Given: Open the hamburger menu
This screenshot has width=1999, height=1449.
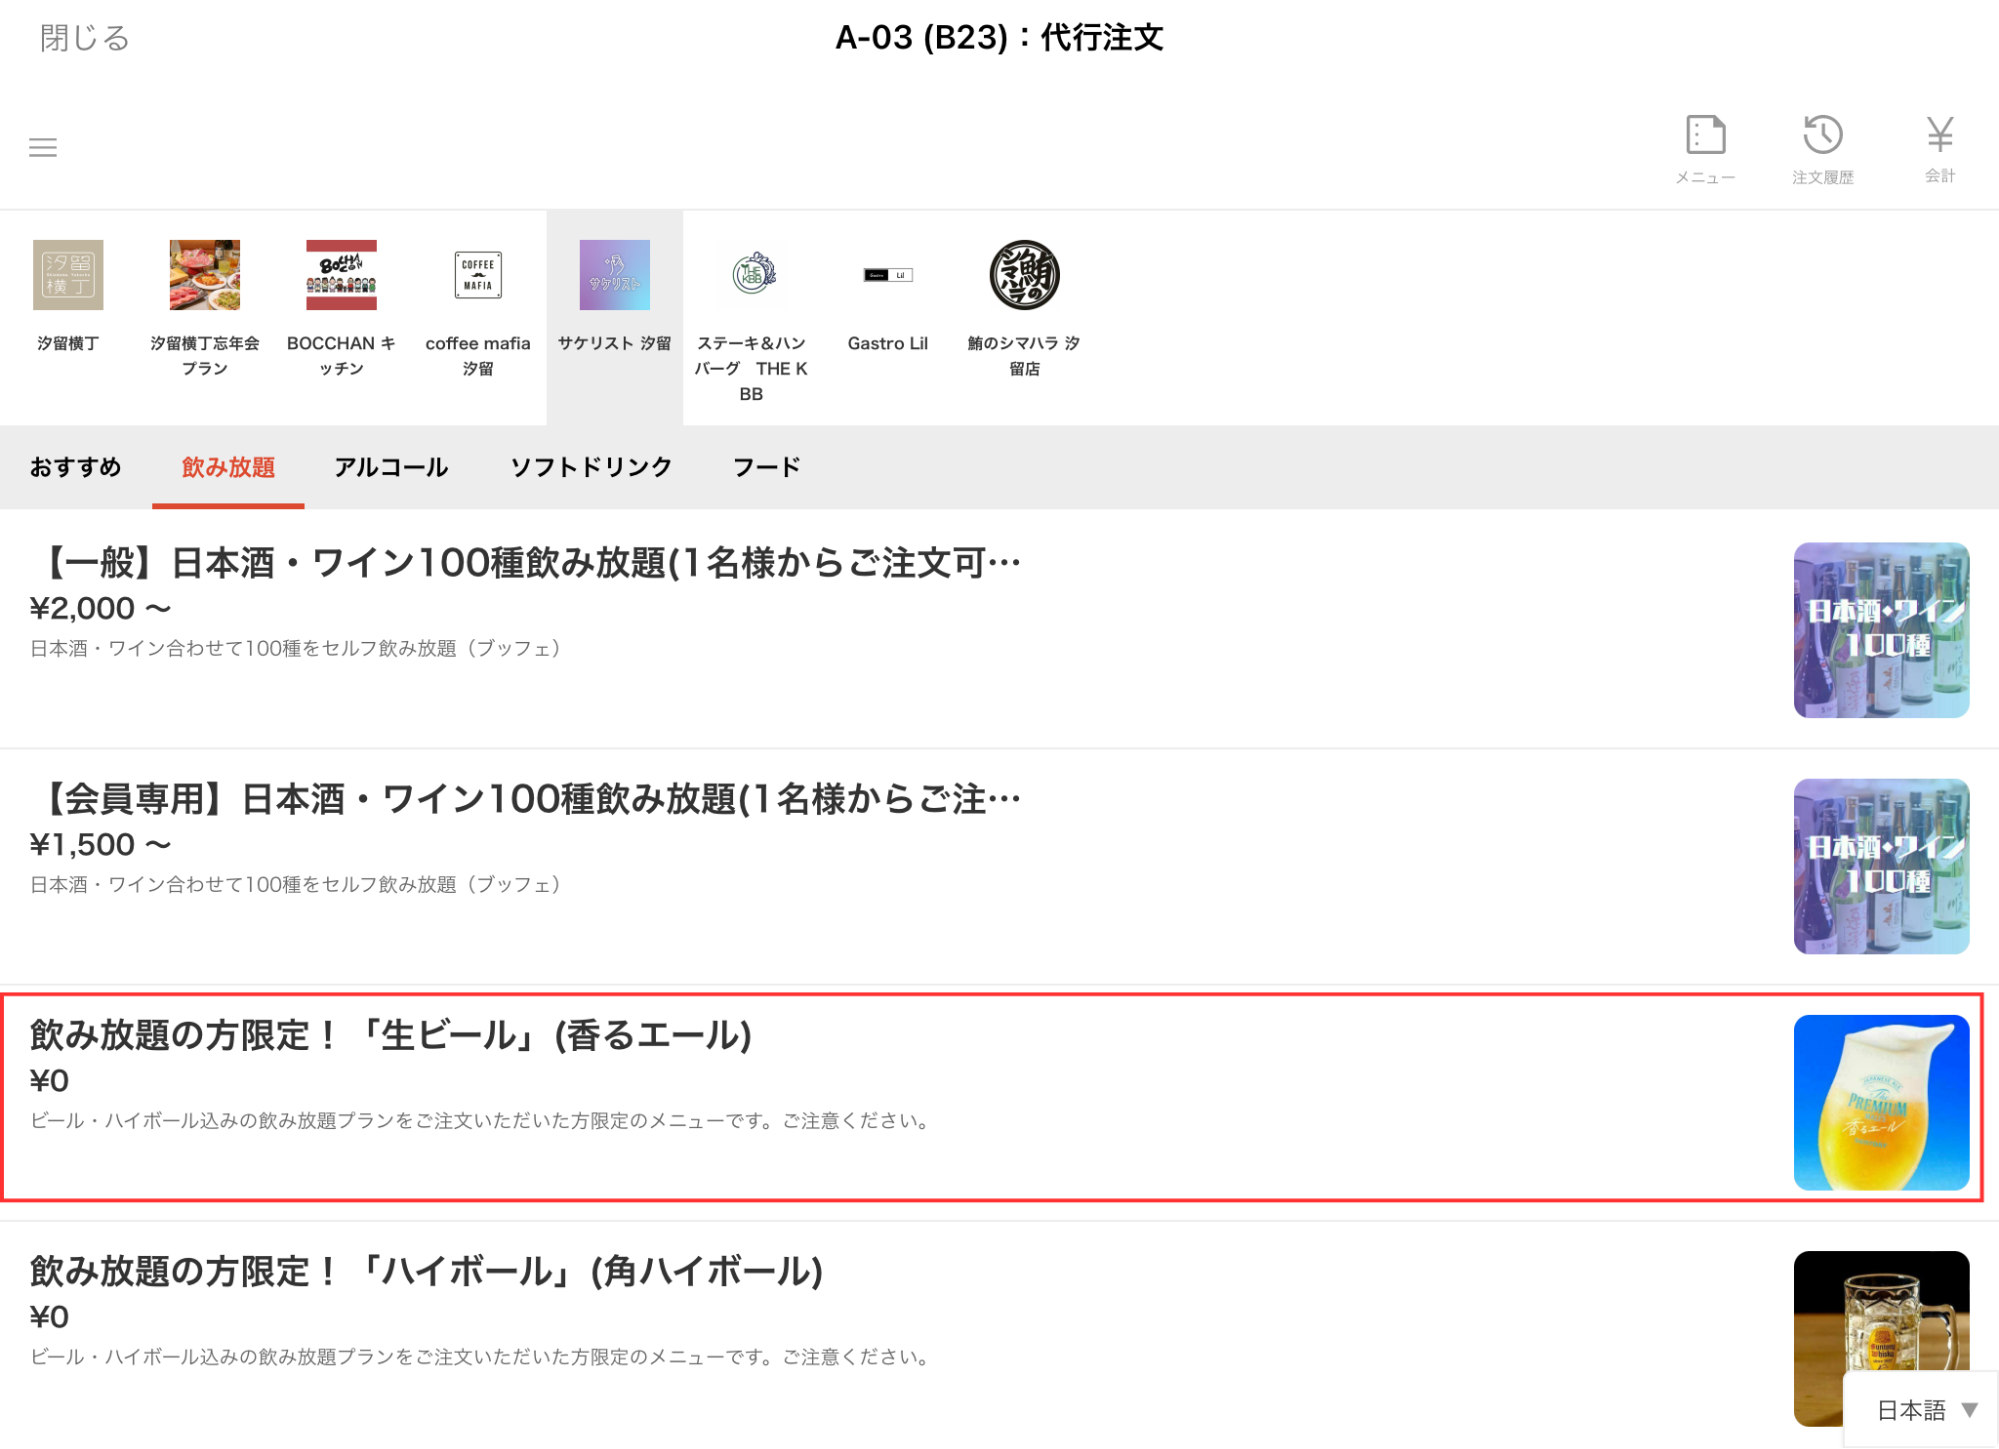Looking at the screenshot, I should pos(43,148).
